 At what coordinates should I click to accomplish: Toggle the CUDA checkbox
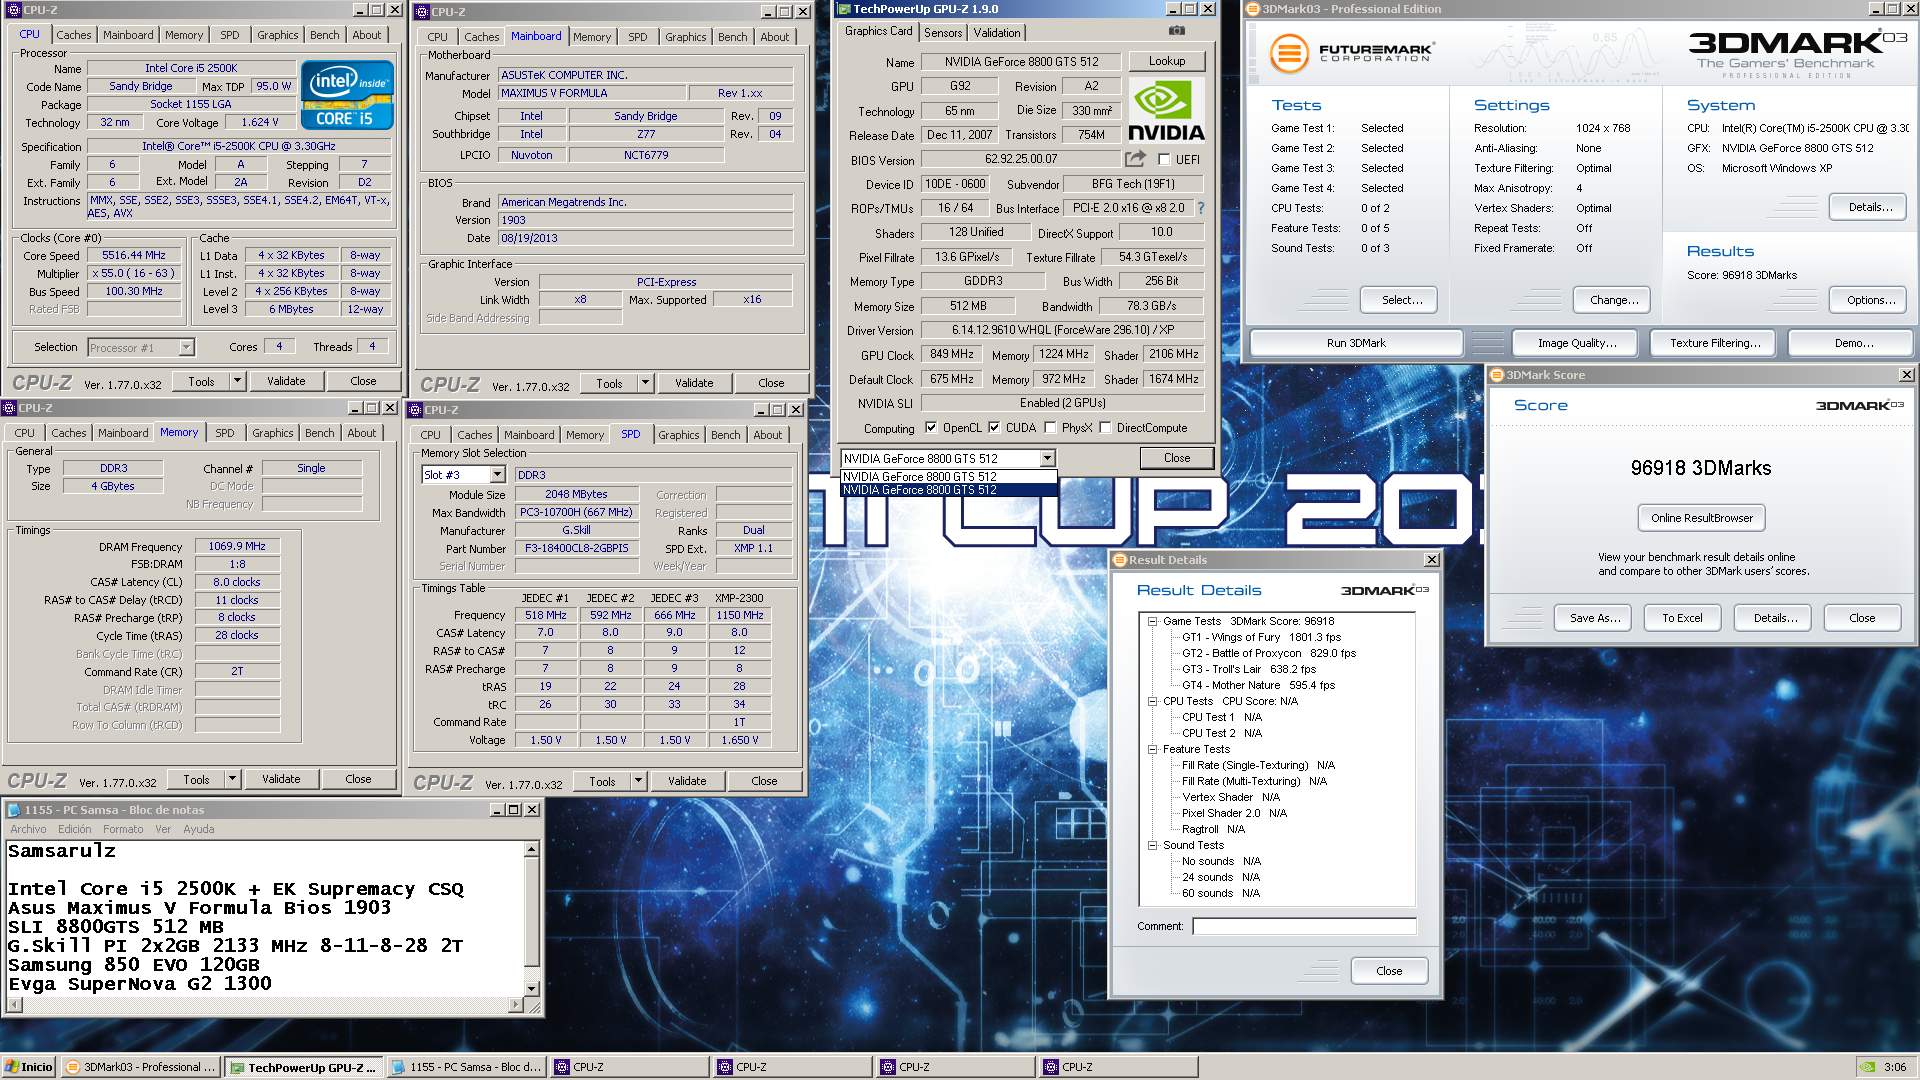[x=994, y=428]
